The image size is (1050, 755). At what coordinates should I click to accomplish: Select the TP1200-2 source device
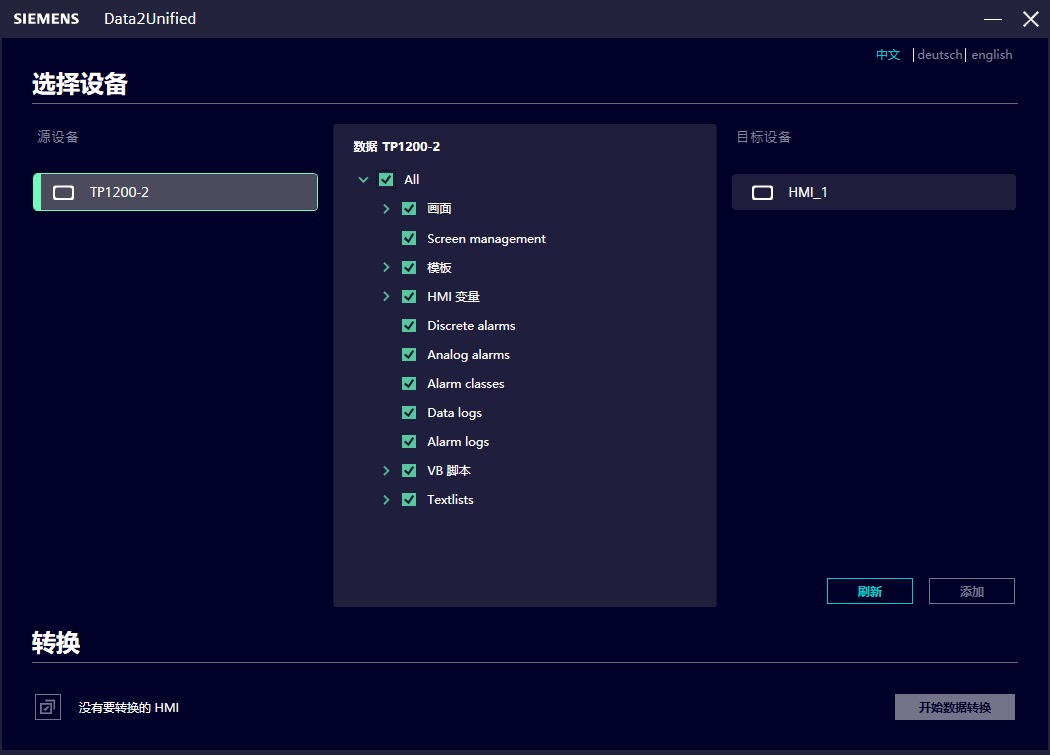(175, 192)
